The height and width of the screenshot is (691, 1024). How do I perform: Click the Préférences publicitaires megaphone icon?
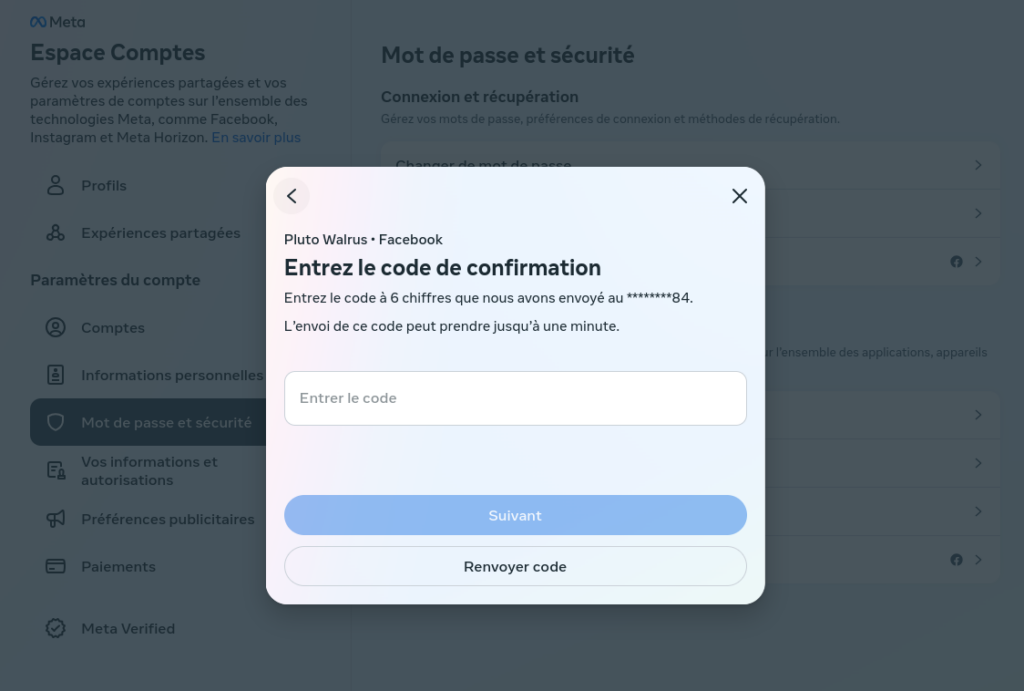[56, 519]
